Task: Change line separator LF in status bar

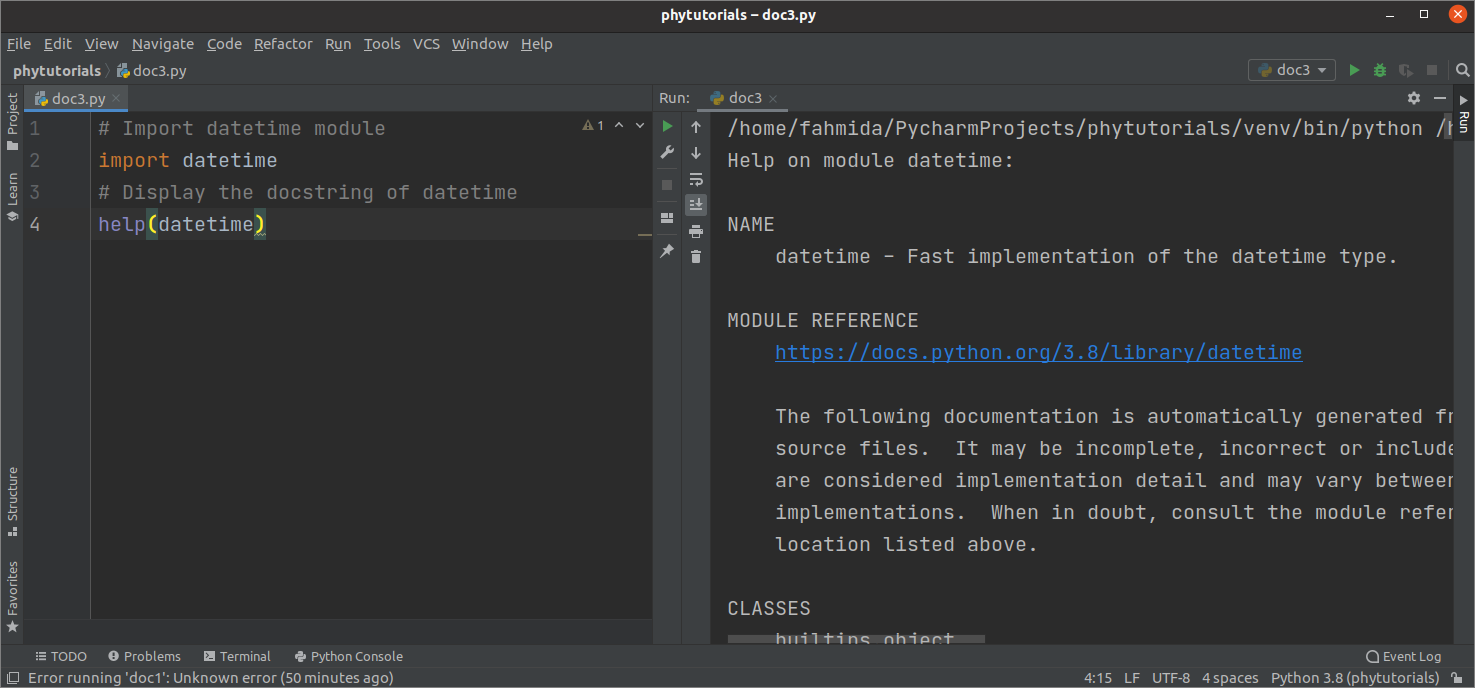Action: coord(1131,678)
